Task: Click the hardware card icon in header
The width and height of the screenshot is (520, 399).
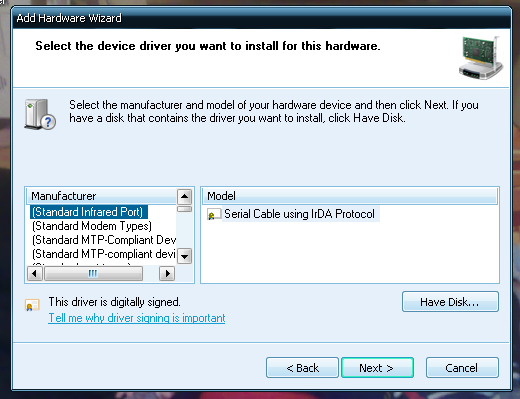Action: [481, 58]
